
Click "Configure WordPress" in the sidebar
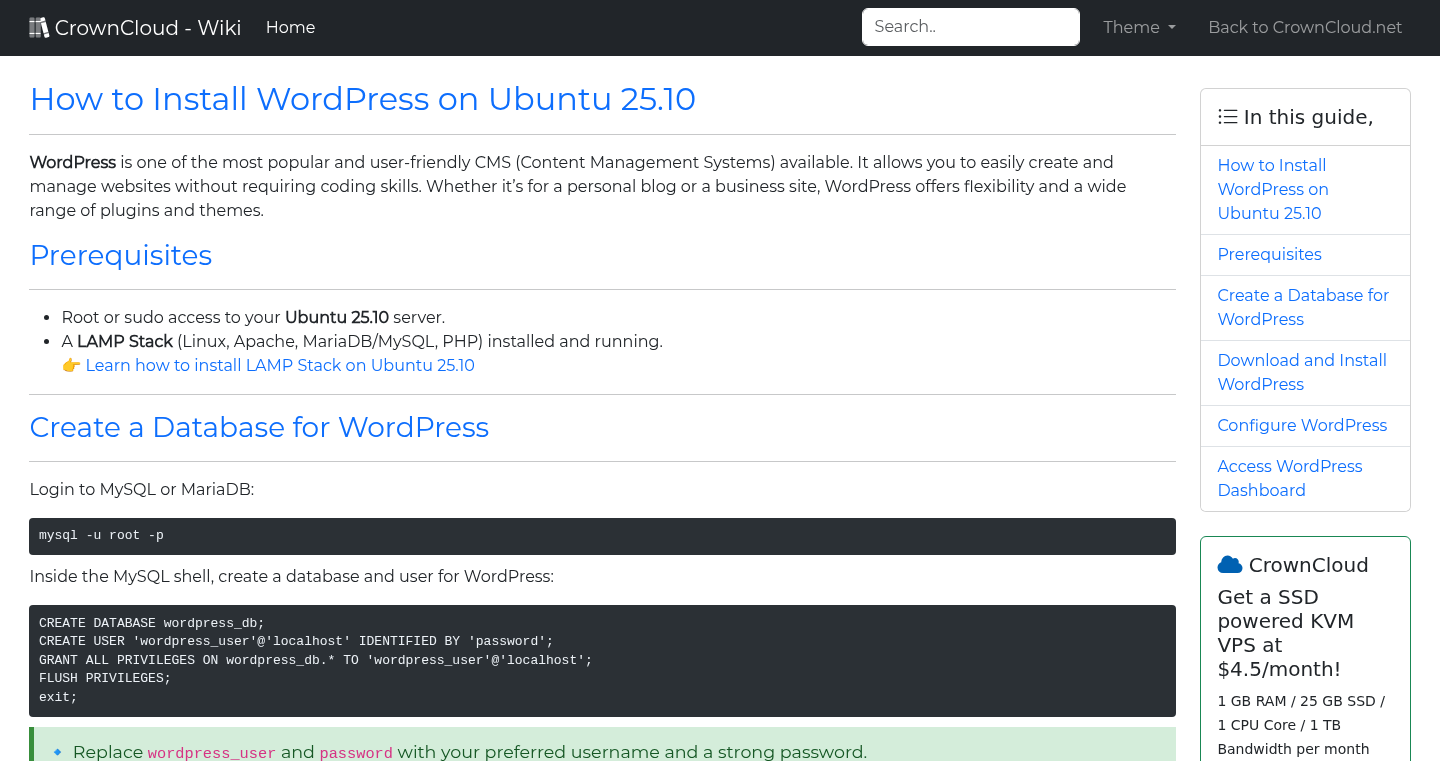click(1302, 425)
